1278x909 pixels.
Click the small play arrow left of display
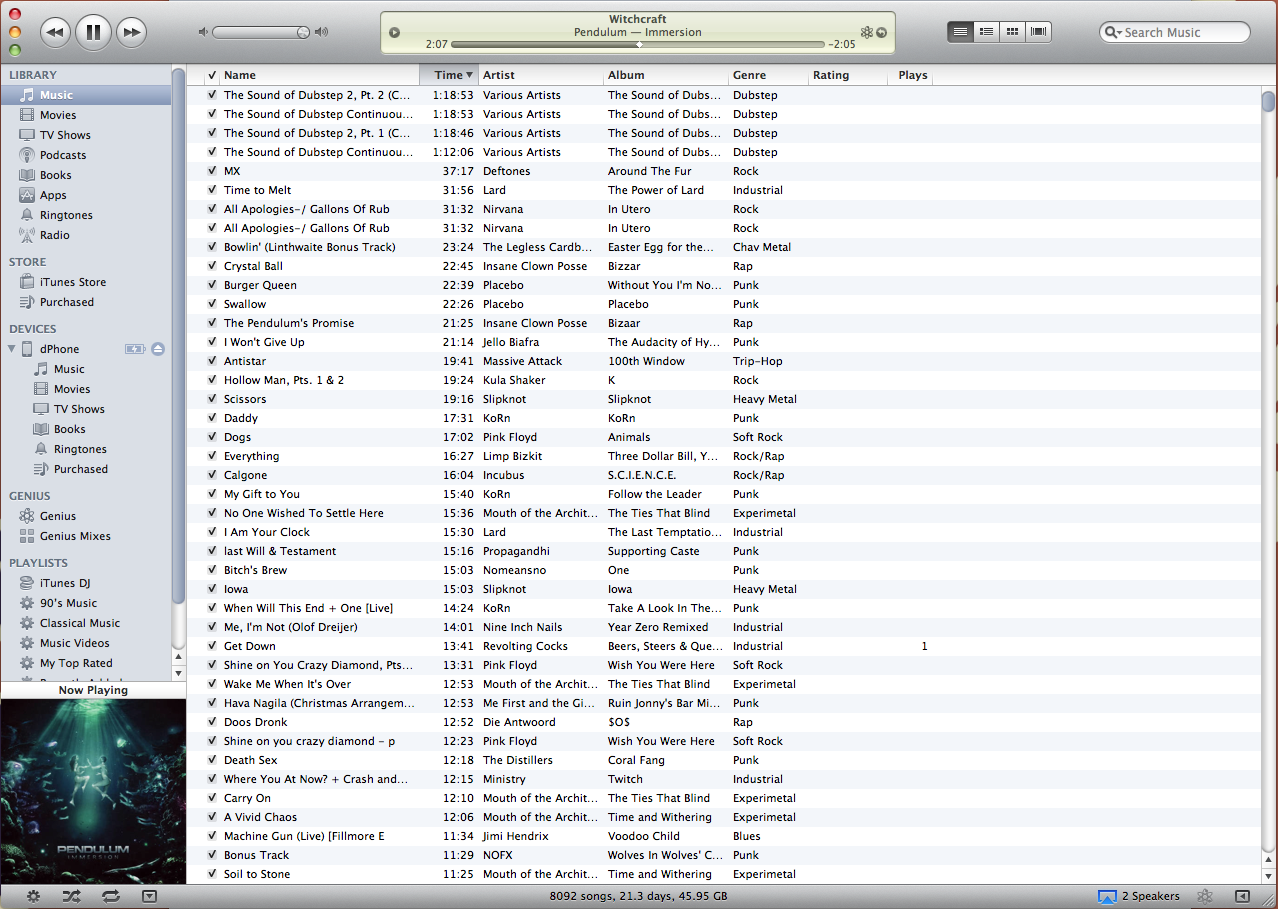pos(394,32)
